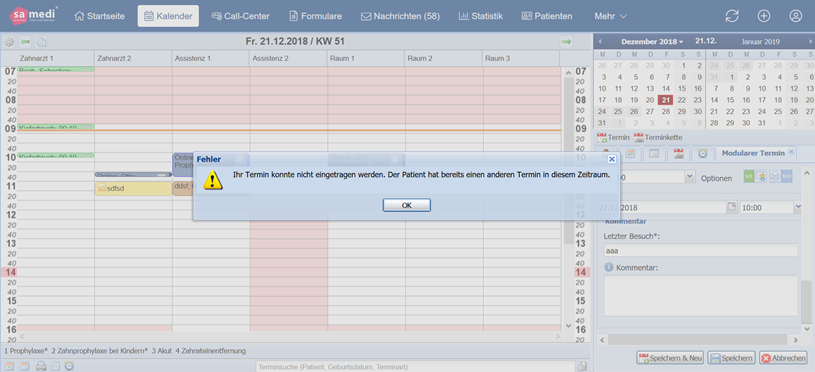815x372 pixels.
Task: Open the sdfsd appointment in Zahnarzt 2
Action: click(x=133, y=189)
